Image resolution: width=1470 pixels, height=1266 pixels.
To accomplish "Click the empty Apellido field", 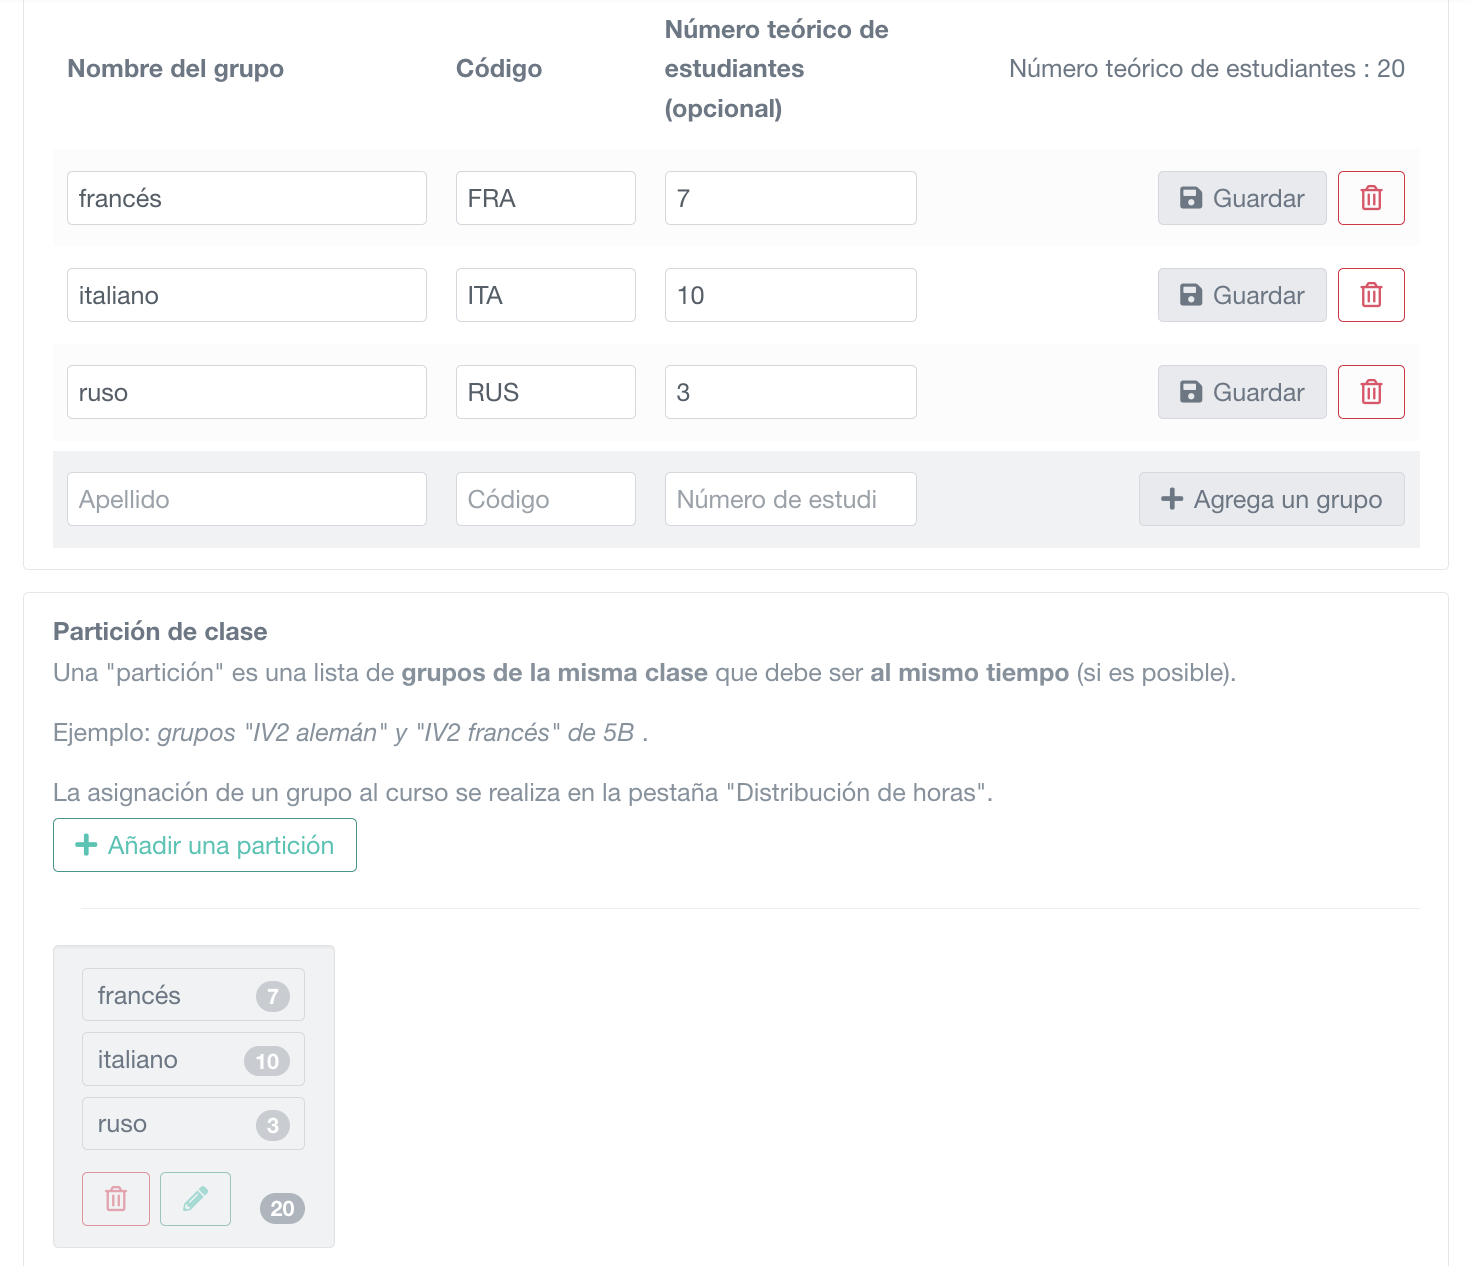I will click(246, 499).
